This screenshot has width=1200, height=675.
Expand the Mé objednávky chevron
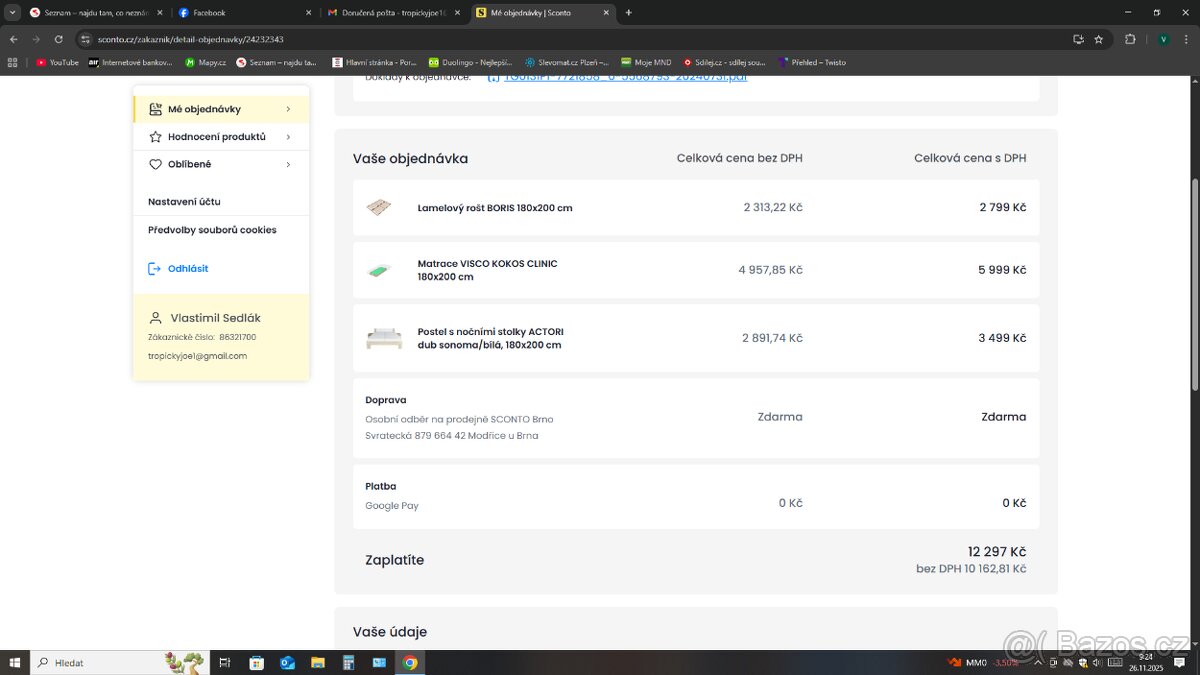[288, 109]
